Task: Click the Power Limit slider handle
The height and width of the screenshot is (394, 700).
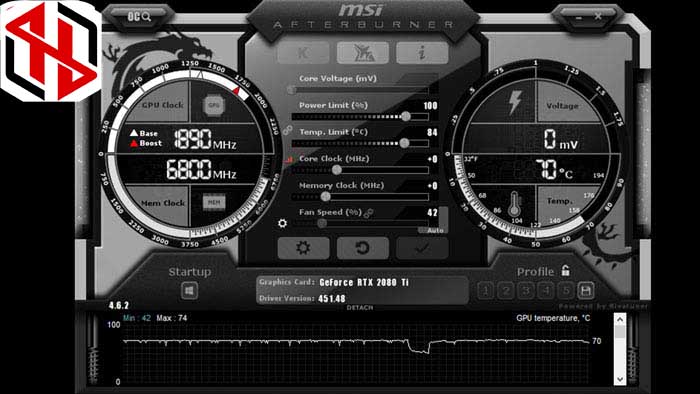Action: pyautogui.click(x=406, y=116)
